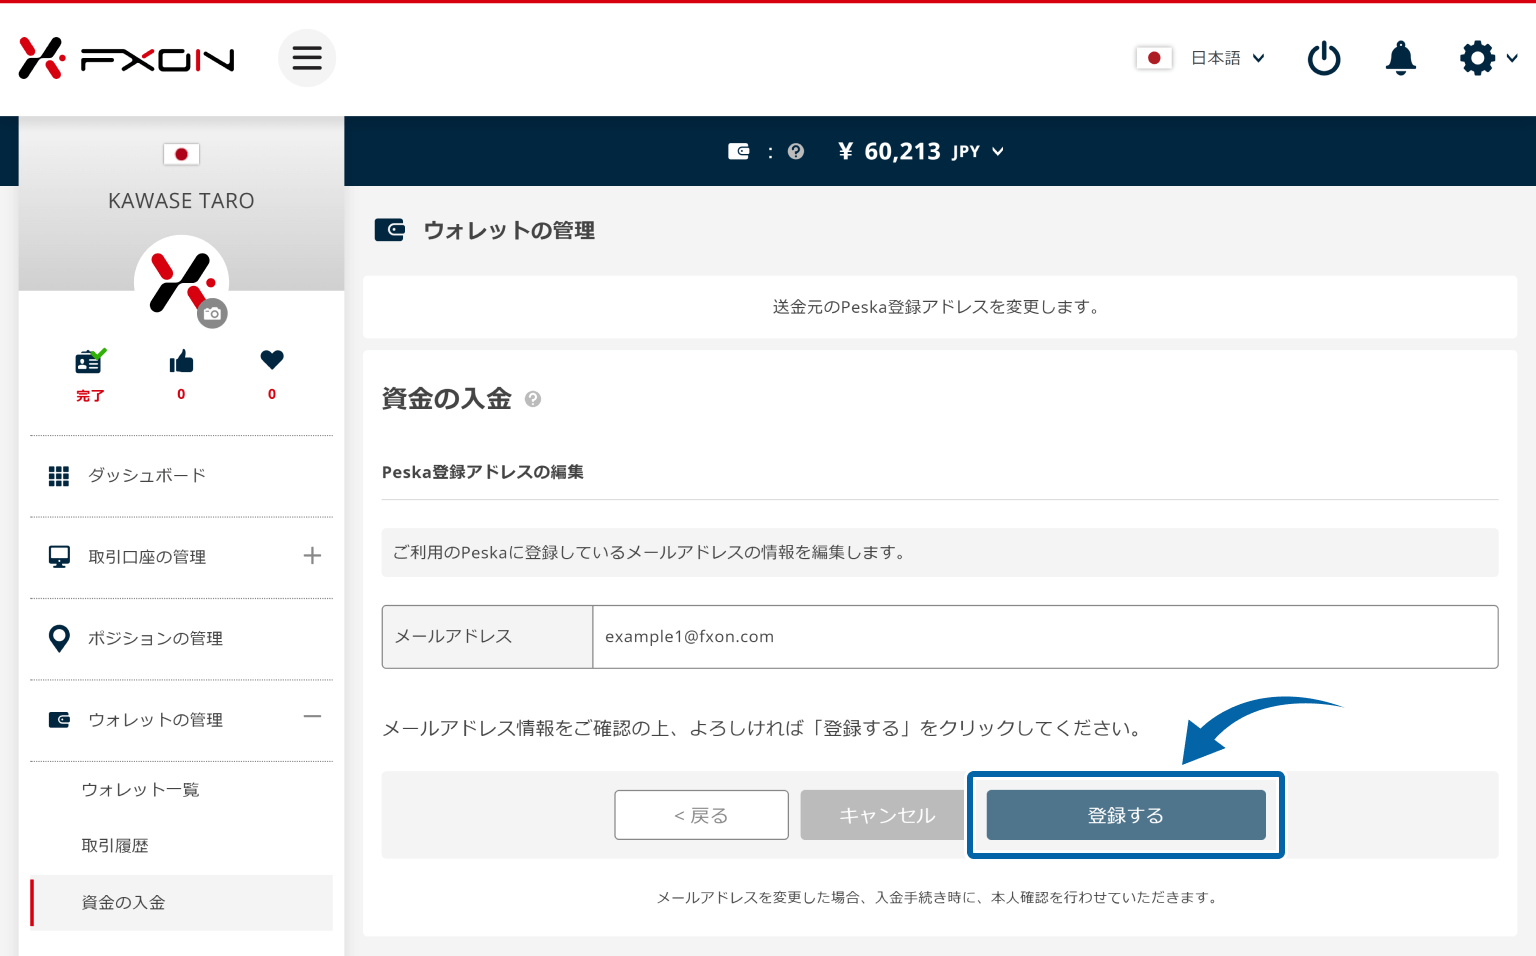Open ポジションの管理 menu item
The width and height of the screenshot is (1536, 956).
(155, 639)
